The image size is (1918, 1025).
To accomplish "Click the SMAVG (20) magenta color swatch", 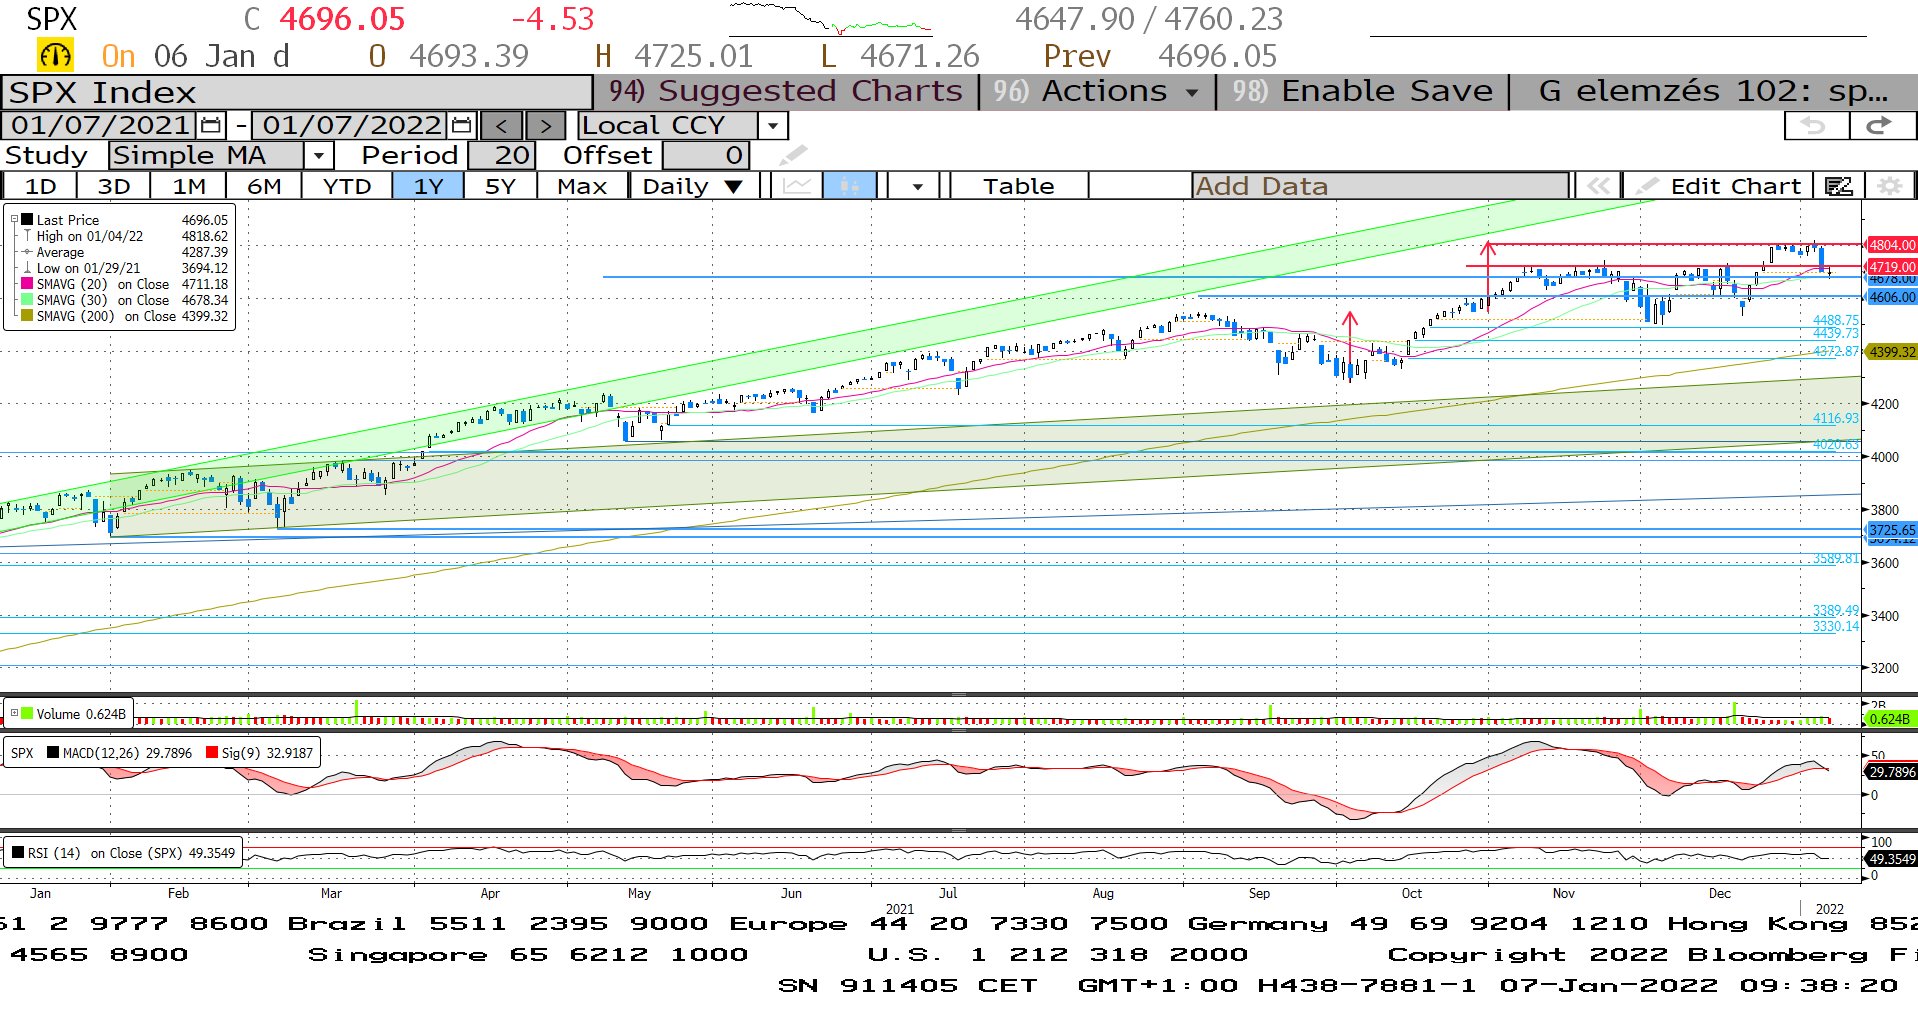I will 28,284.
